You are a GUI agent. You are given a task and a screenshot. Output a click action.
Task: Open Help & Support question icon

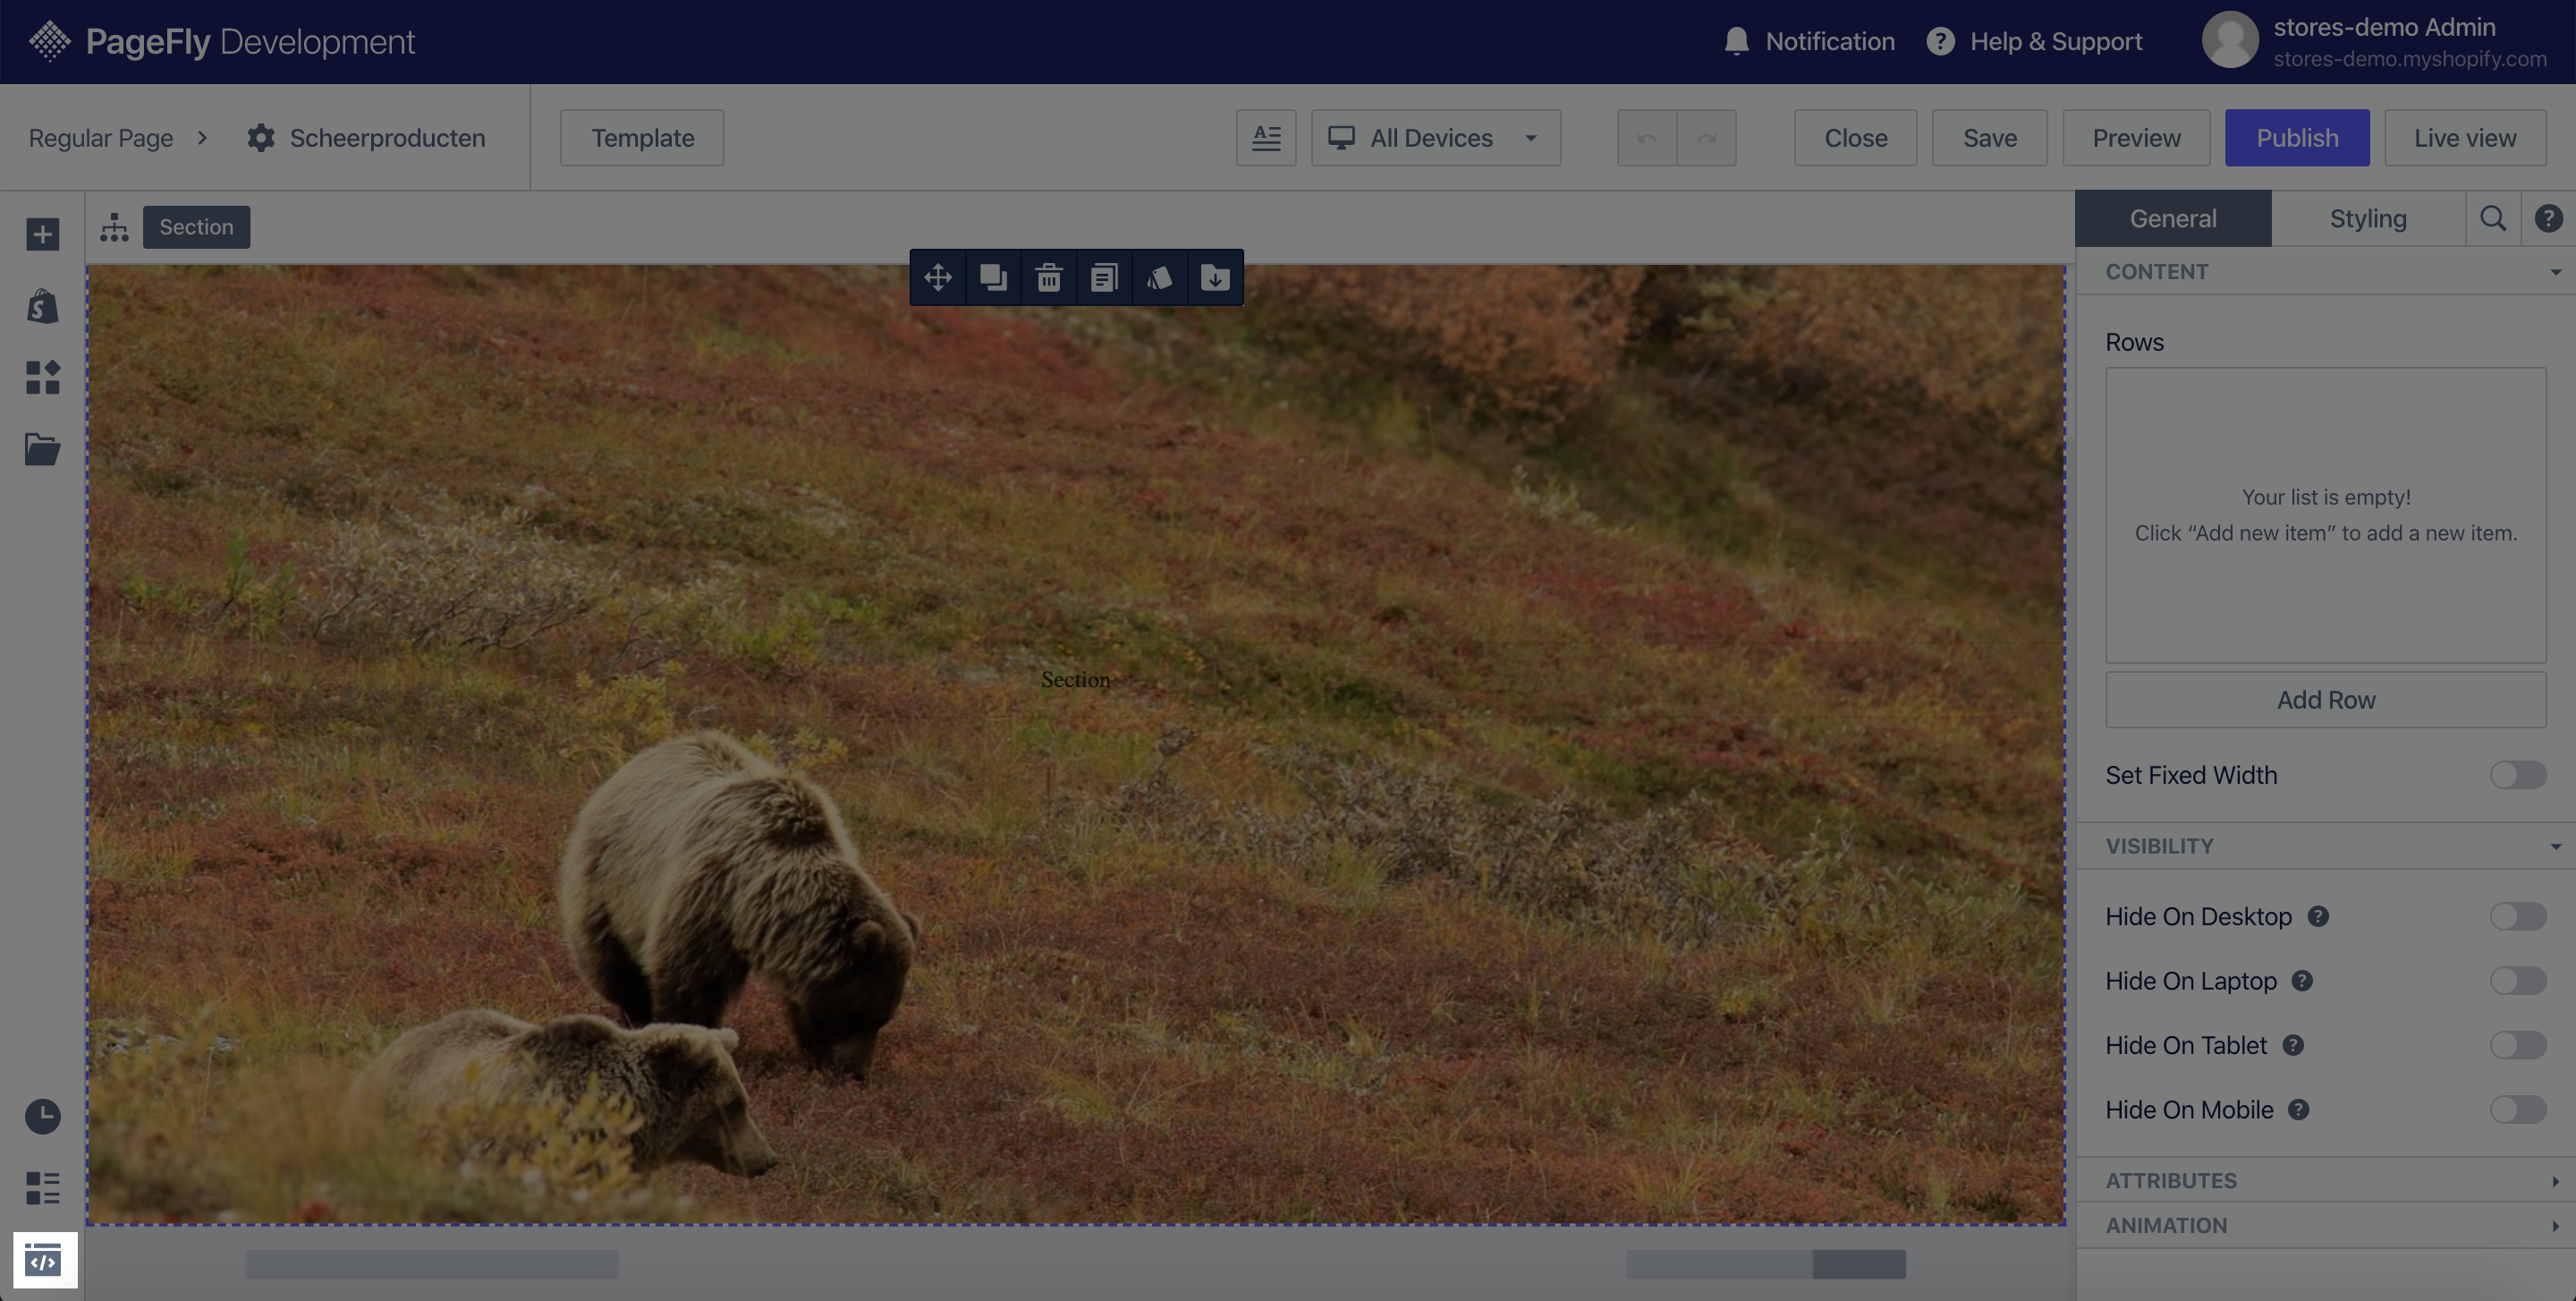(1940, 41)
